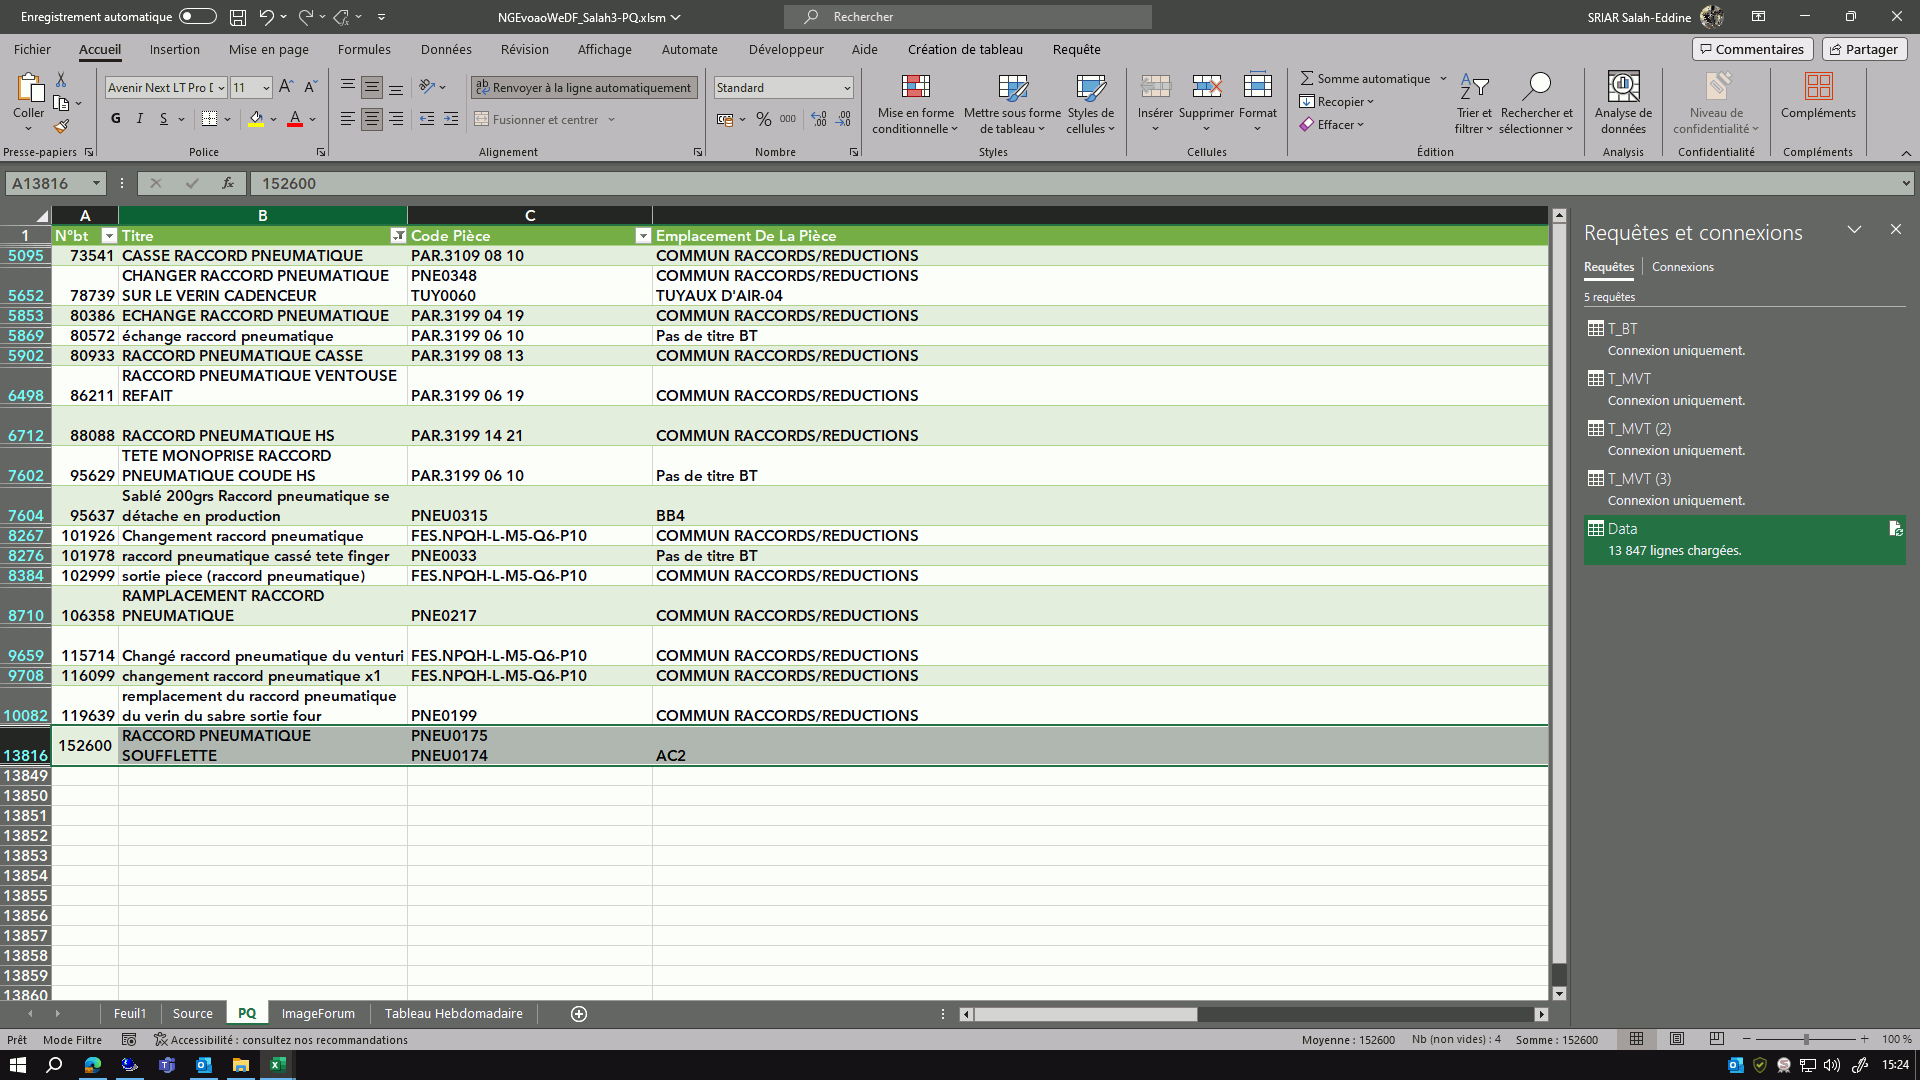Open the Mise en forme conditionnelle menu
This screenshot has height=1080, width=1920.
click(914, 103)
